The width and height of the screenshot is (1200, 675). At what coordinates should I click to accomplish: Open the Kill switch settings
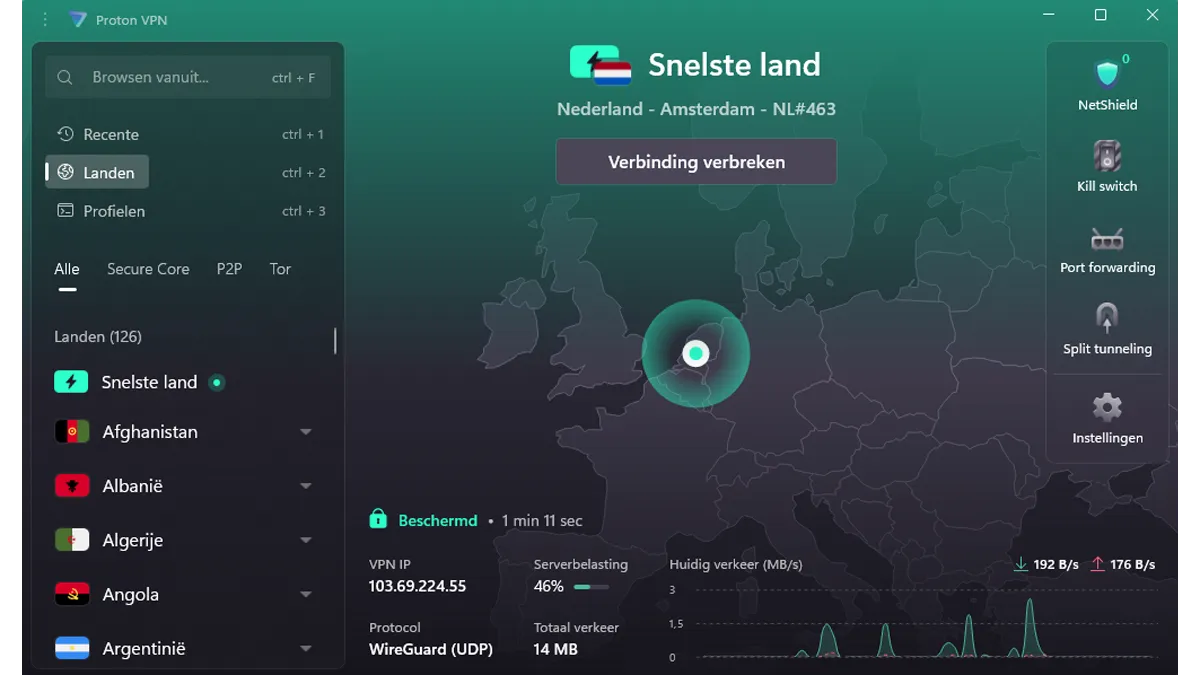pos(1107,165)
